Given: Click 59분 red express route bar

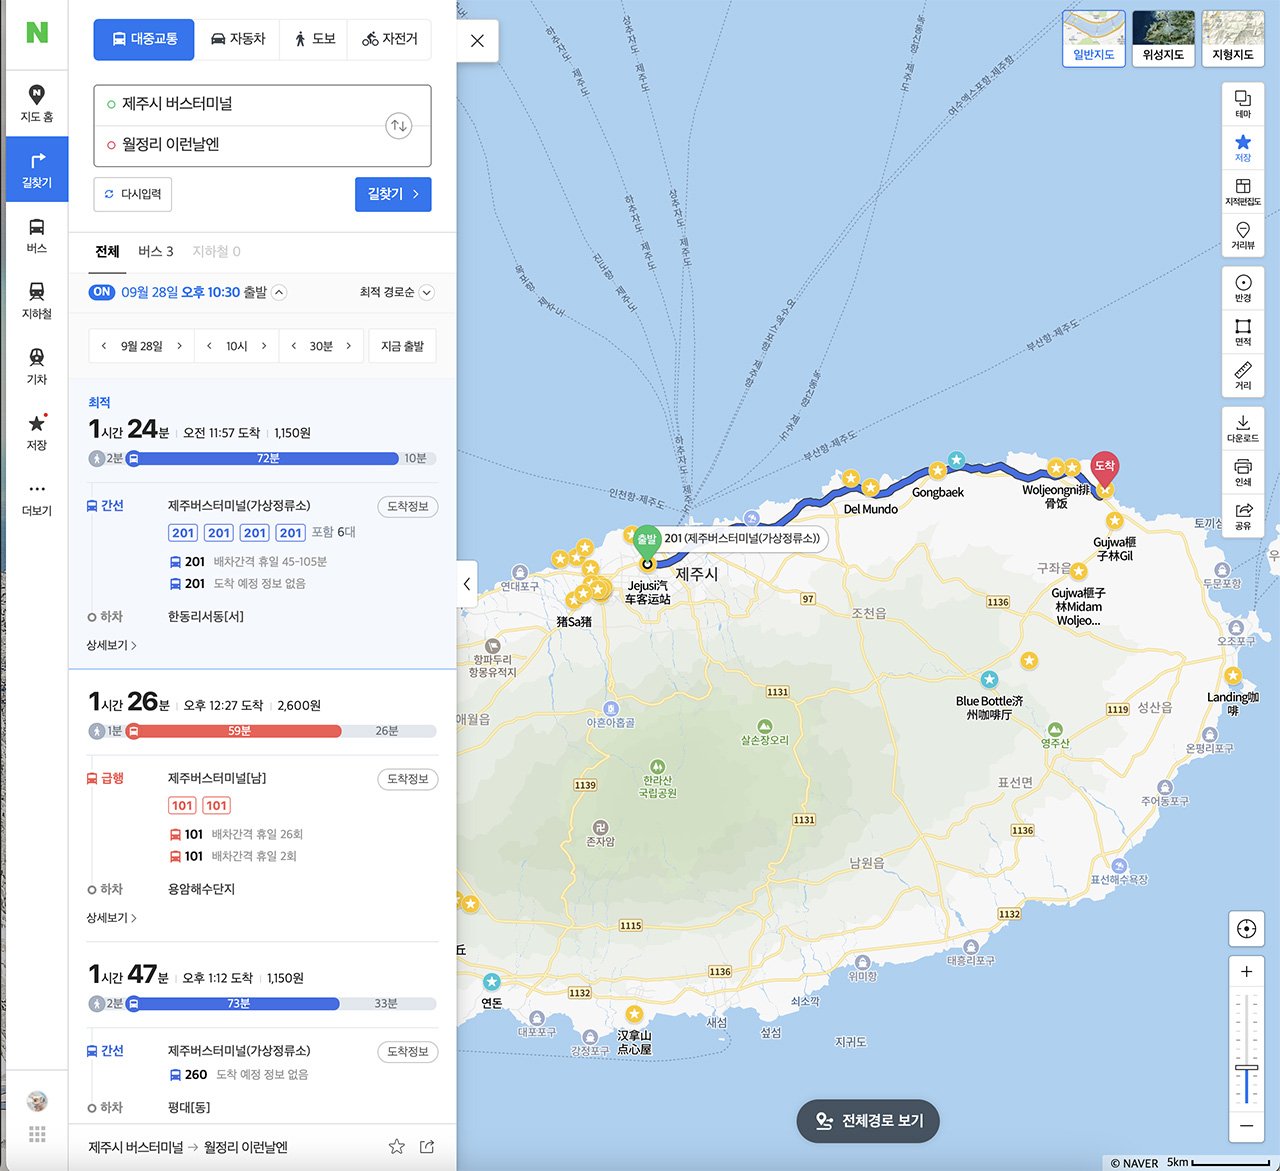Looking at the screenshot, I should coord(239,731).
